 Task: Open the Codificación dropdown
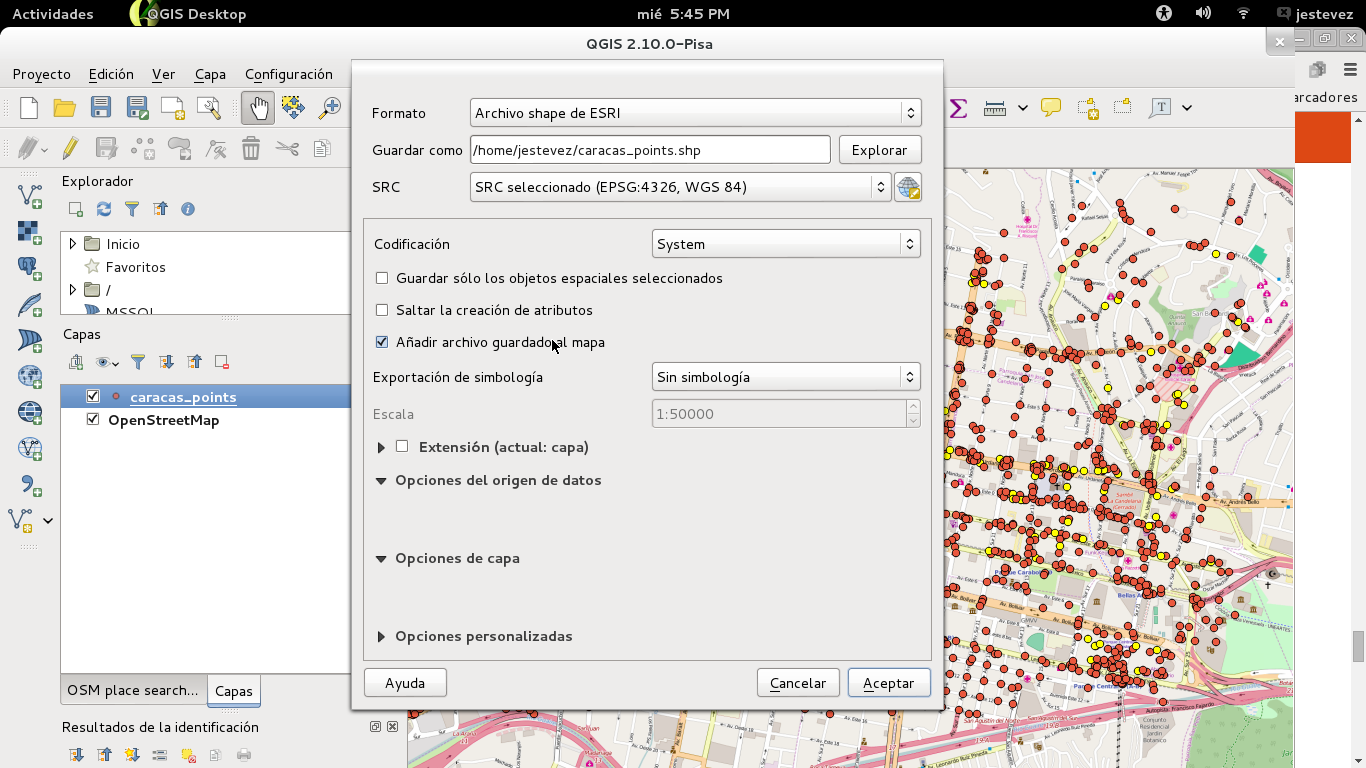tap(786, 244)
